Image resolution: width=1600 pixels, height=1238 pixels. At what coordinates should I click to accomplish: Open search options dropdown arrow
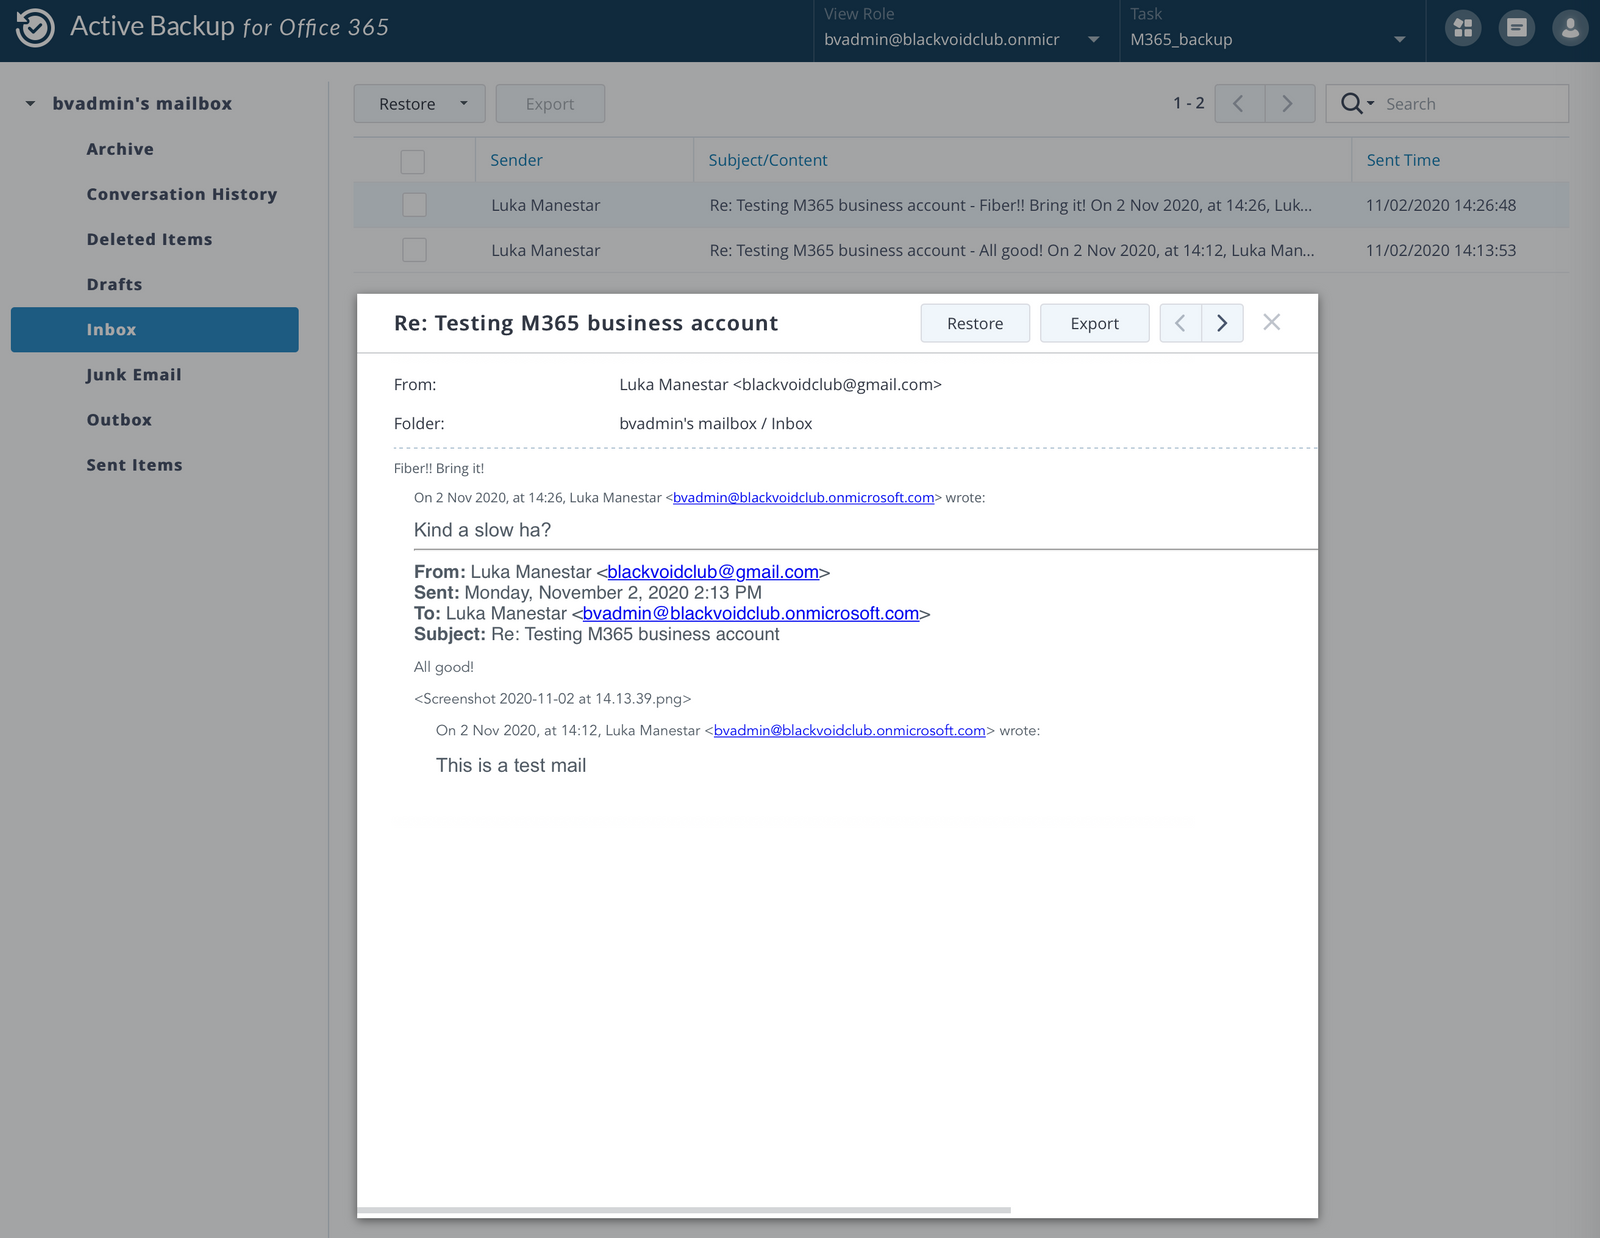1370,104
